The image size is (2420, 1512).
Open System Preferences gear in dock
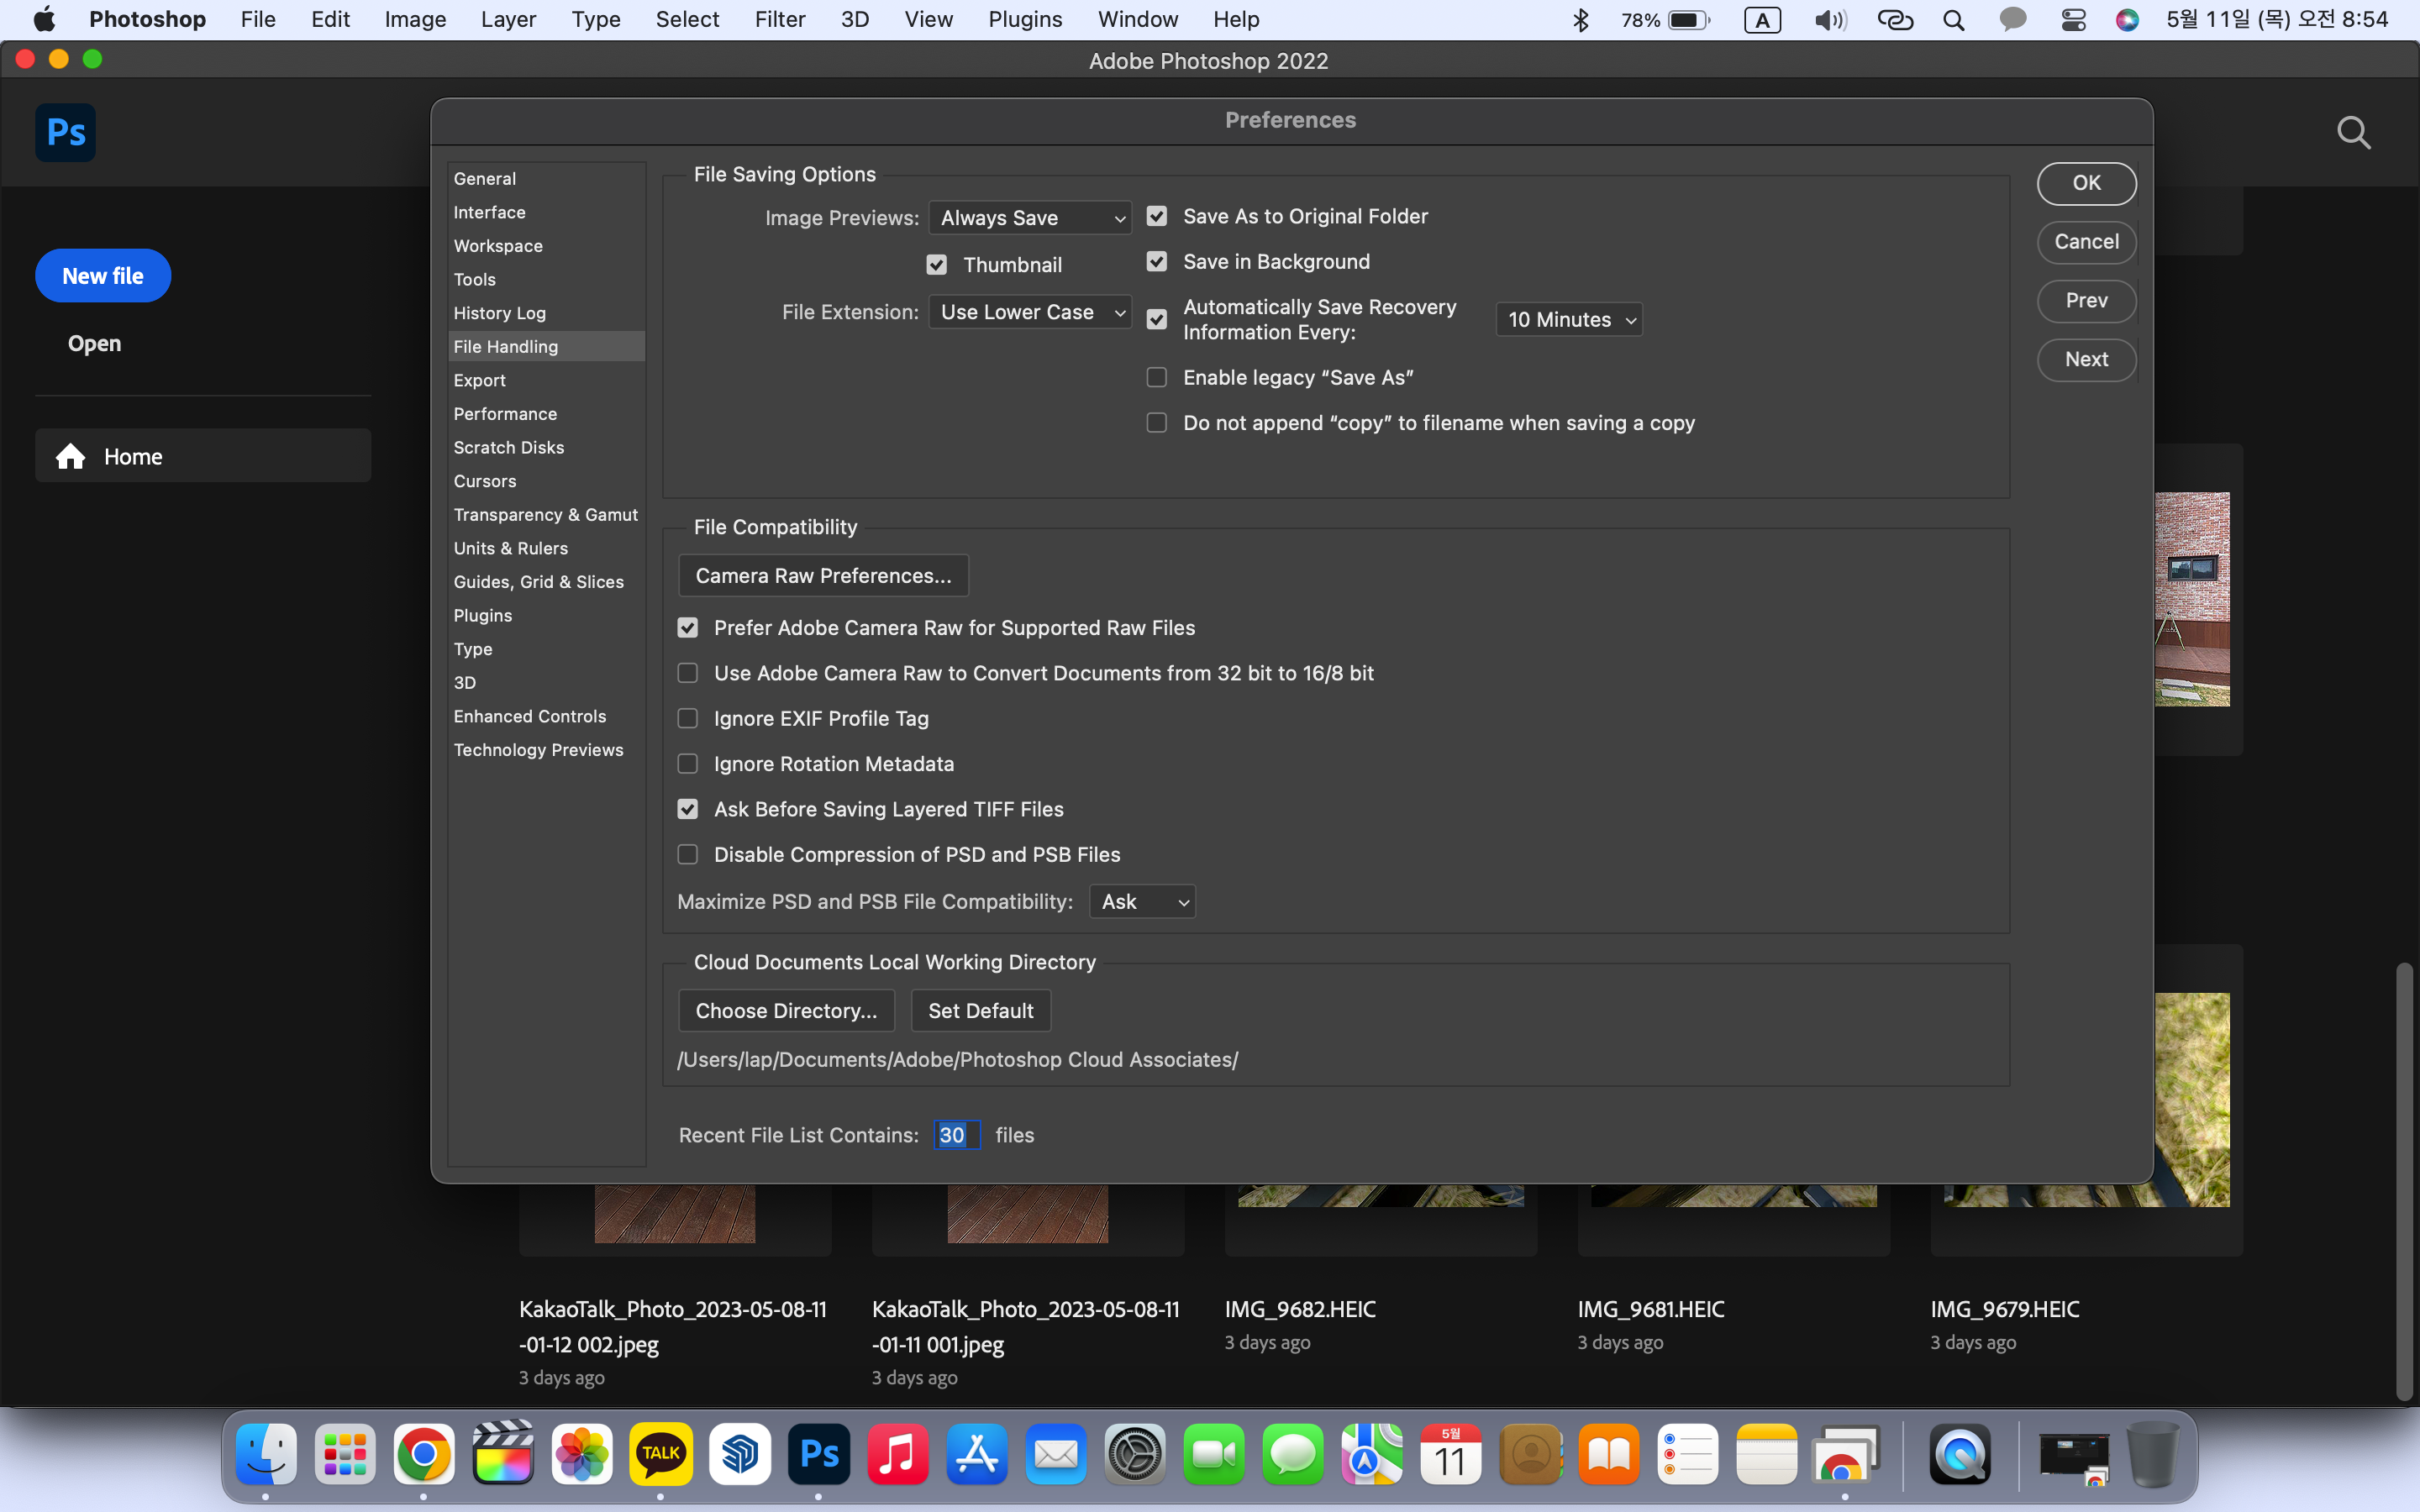pos(1134,1453)
